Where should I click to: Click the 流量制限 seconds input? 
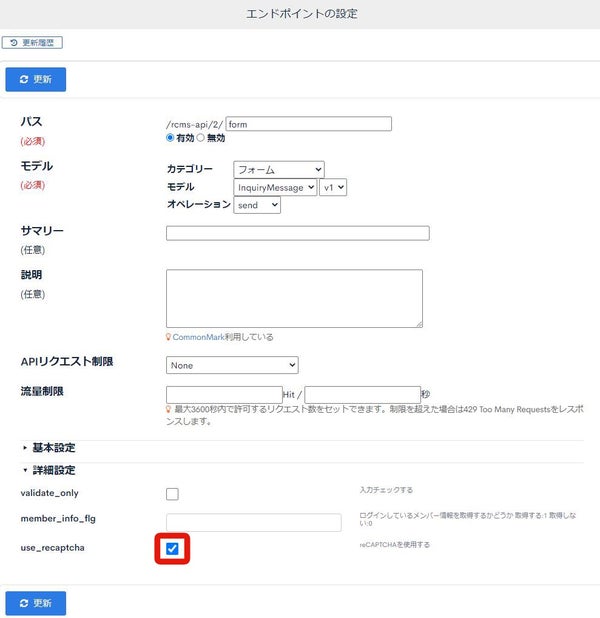coord(362,395)
